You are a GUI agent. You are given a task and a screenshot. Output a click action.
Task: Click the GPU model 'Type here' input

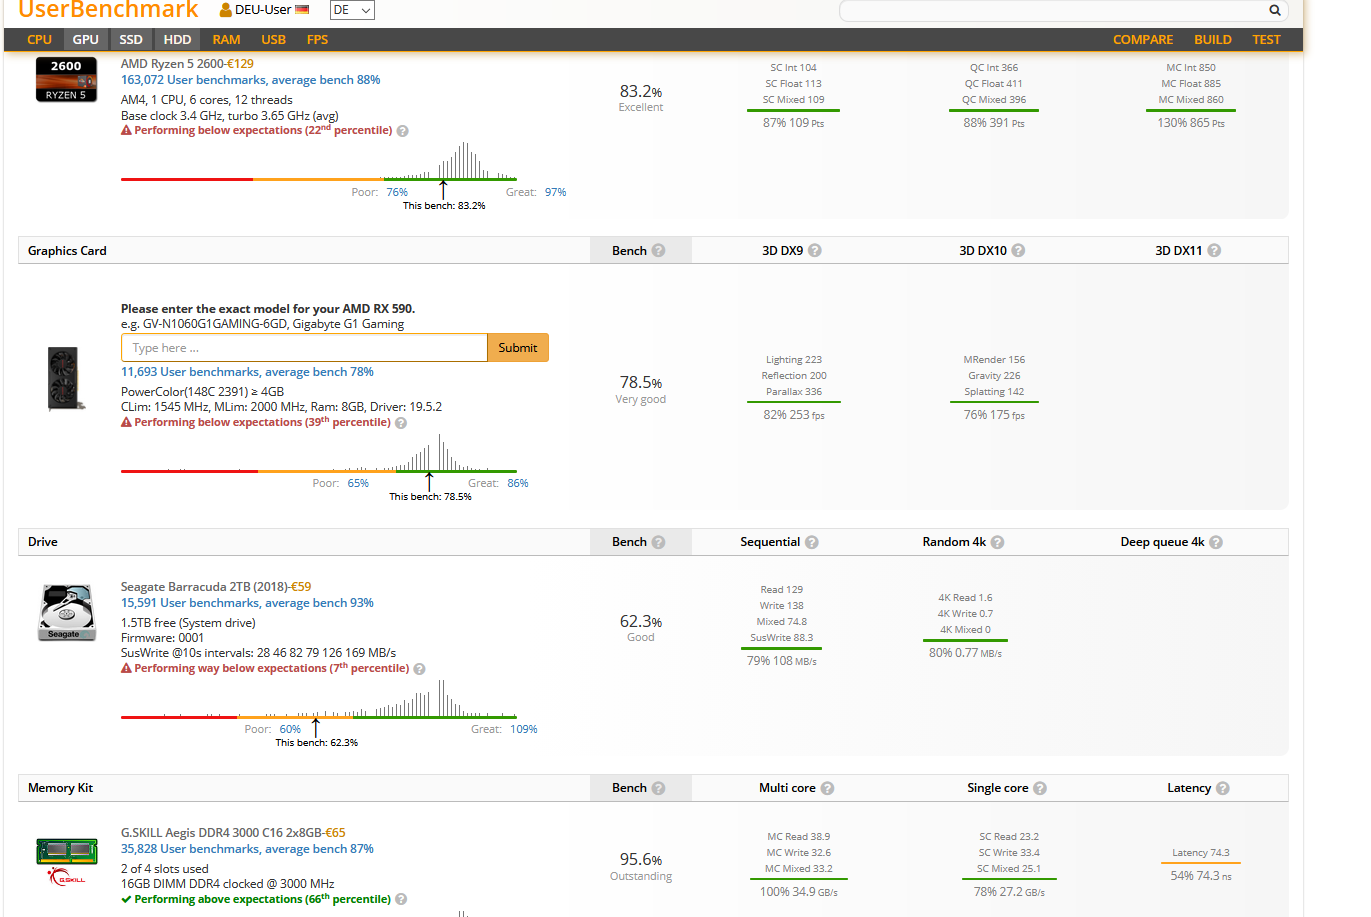(x=304, y=348)
